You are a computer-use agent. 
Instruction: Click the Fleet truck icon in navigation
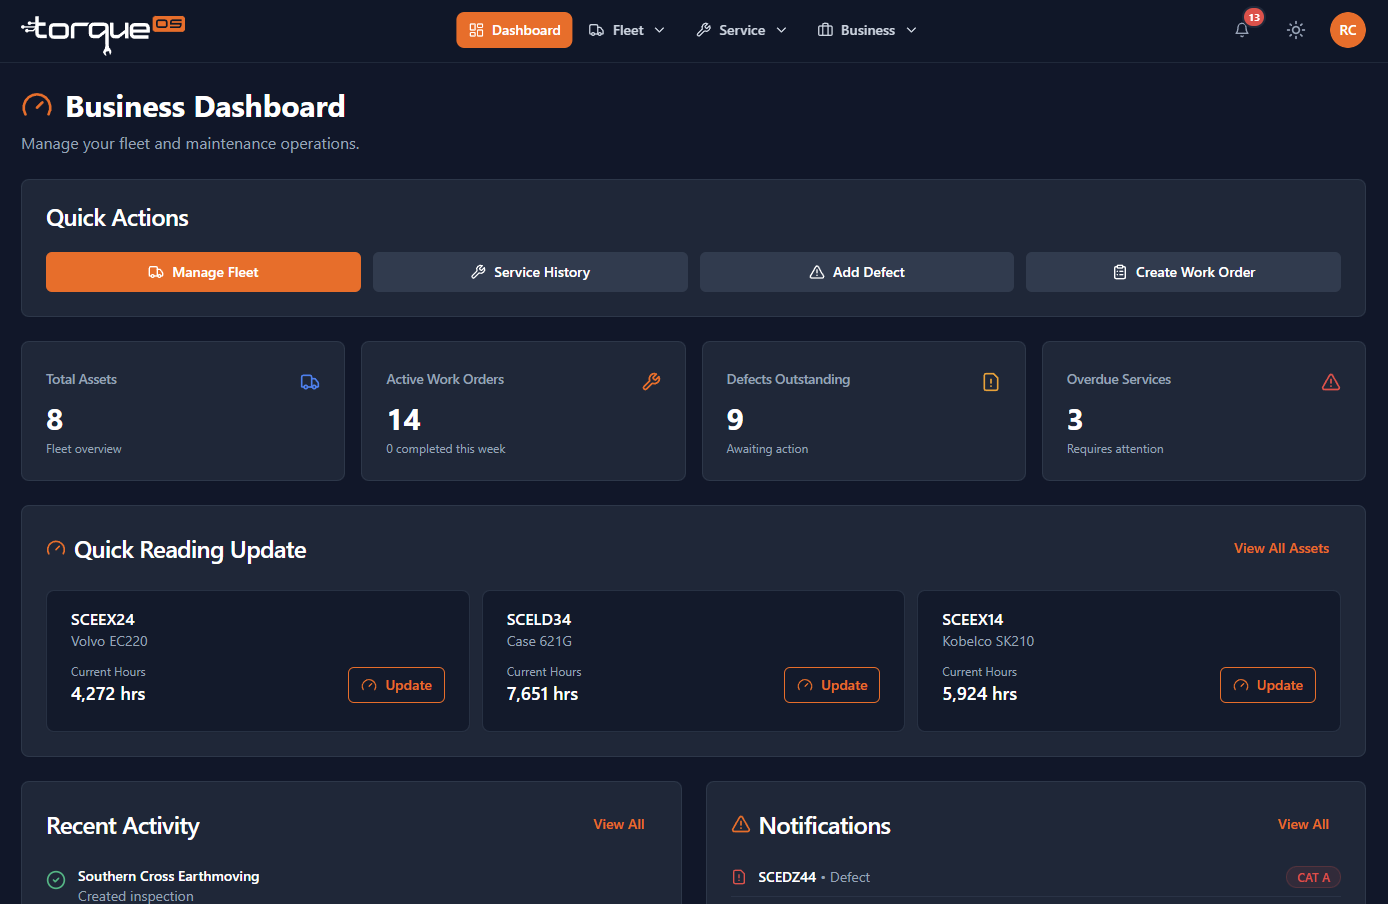pos(597,30)
